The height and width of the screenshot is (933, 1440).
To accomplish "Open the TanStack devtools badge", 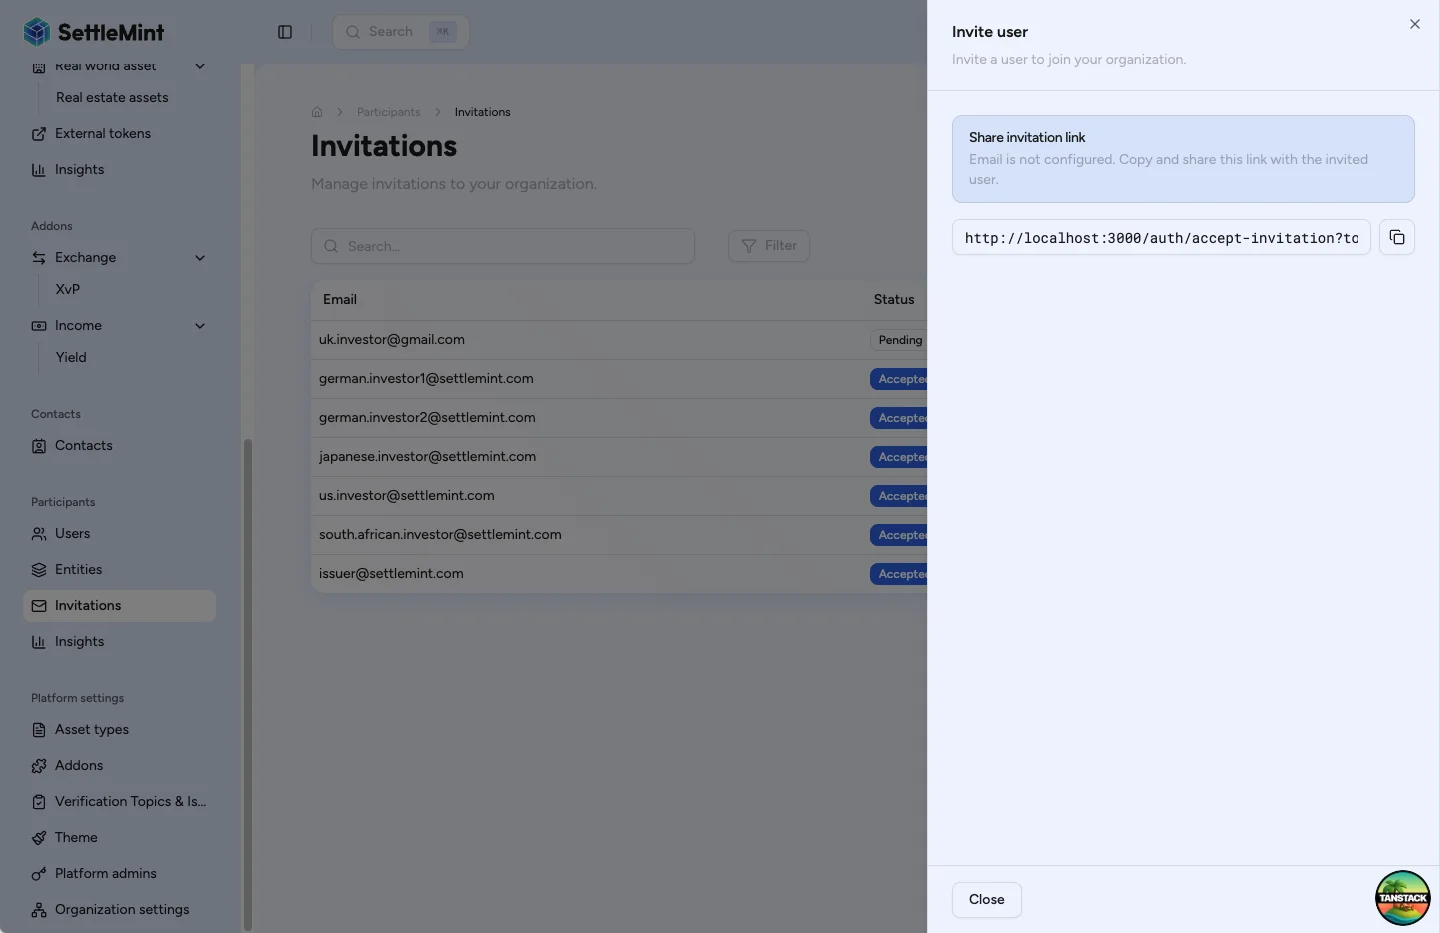I will click(1402, 897).
